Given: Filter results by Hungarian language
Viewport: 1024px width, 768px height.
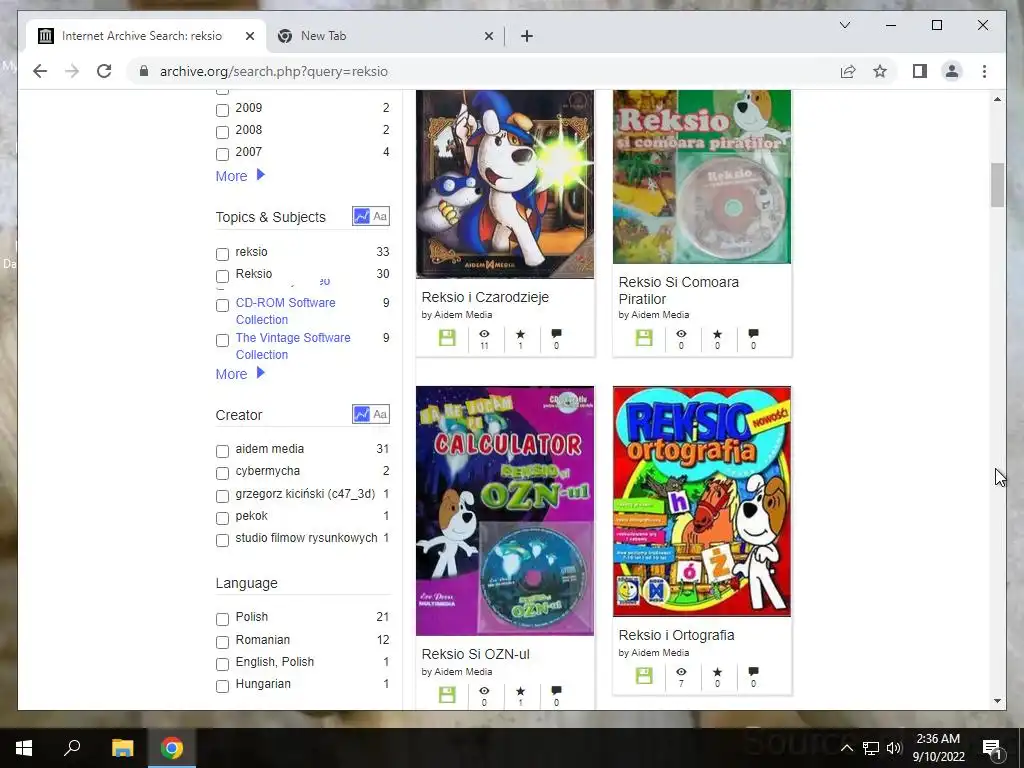Looking at the screenshot, I should coord(222,686).
